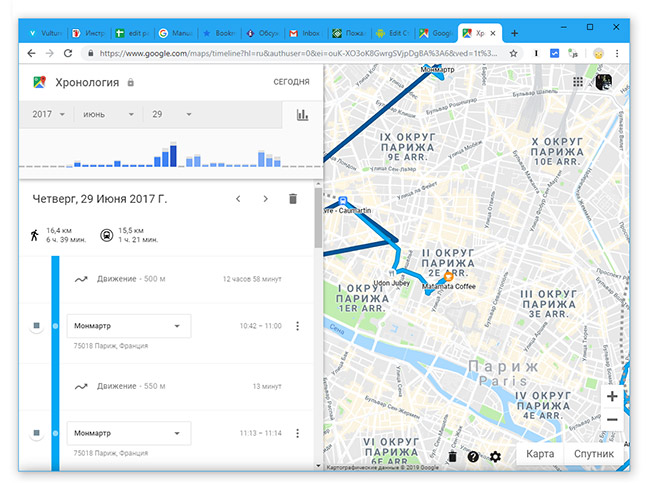Switch to the Обсуж browser tab
650x483 pixels.
[262, 33]
